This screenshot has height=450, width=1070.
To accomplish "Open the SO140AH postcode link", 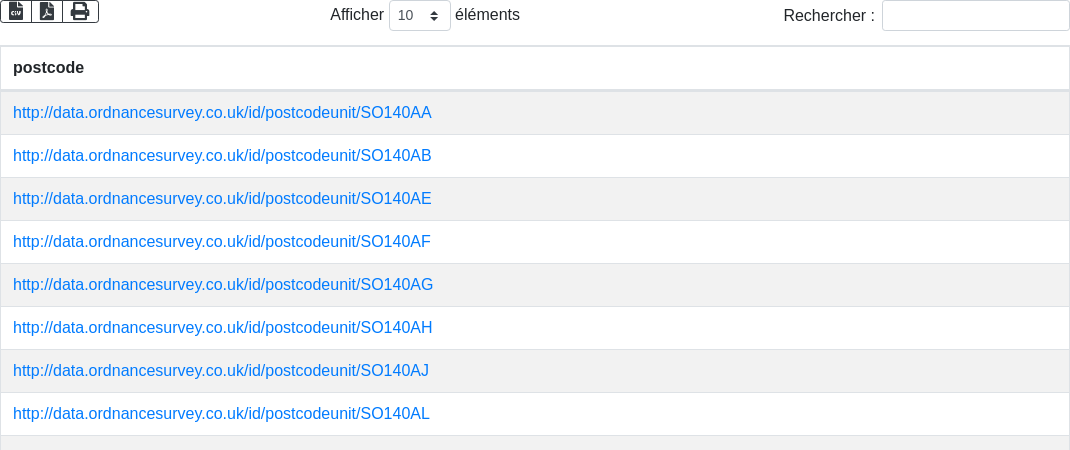I will (222, 327).
